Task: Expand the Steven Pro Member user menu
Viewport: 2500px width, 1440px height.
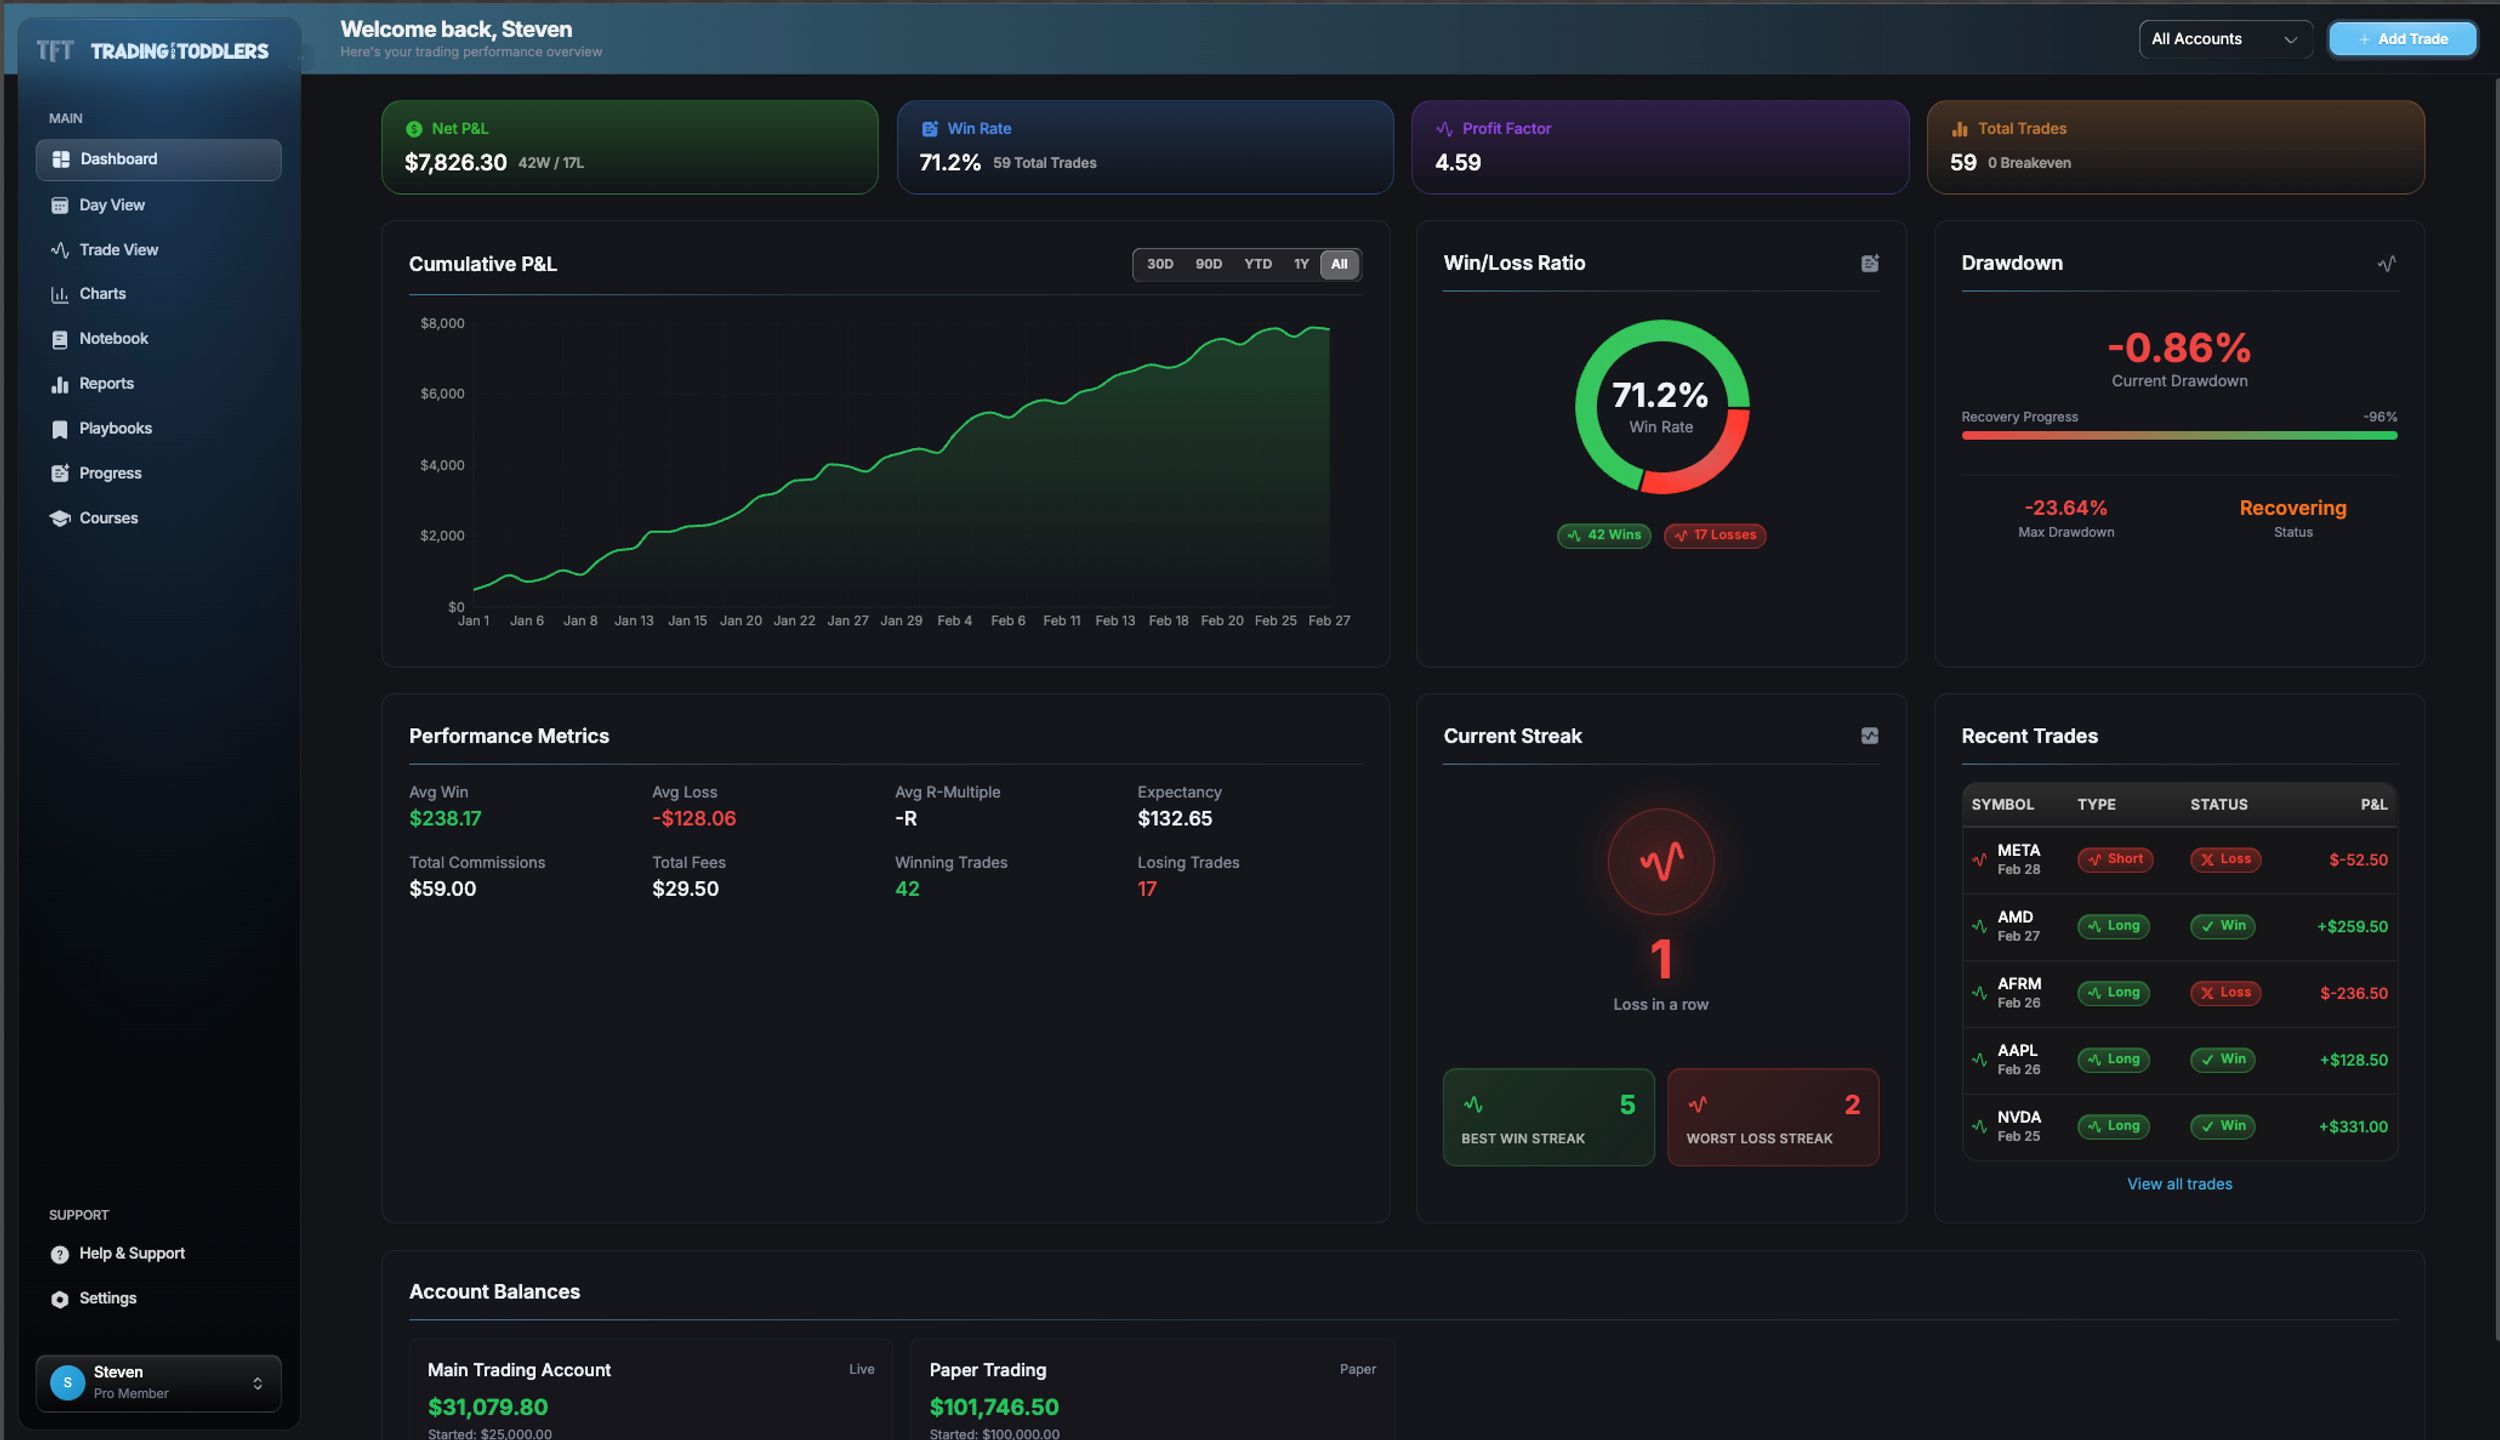Action: point(158,1383)
